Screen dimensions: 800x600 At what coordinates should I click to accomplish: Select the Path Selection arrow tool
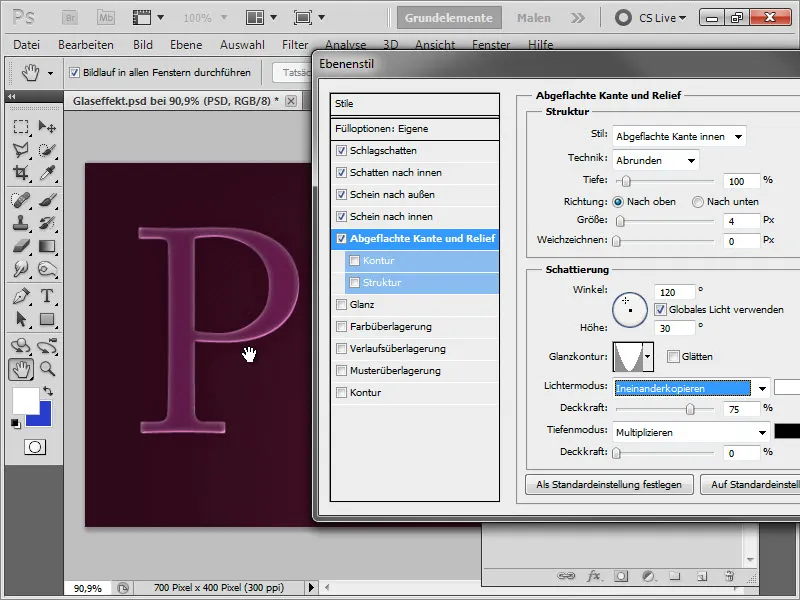click(x=21, y=319)
